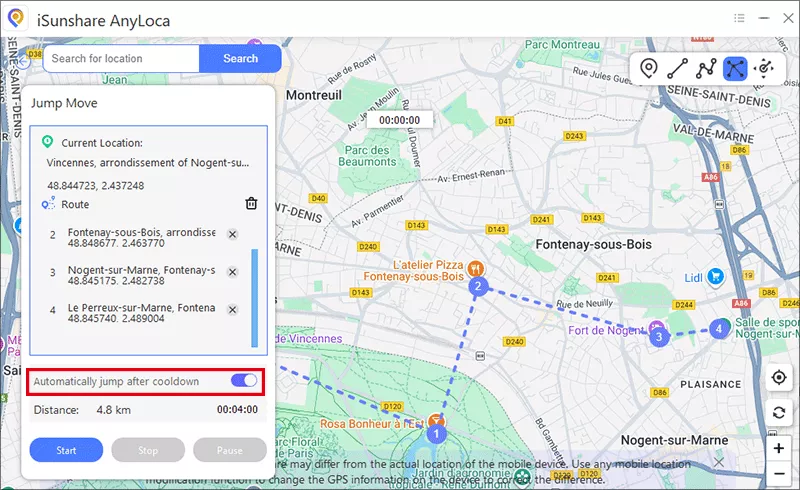
Task: Open the menu list icon in title bar
Action: [x=740, y=17]
